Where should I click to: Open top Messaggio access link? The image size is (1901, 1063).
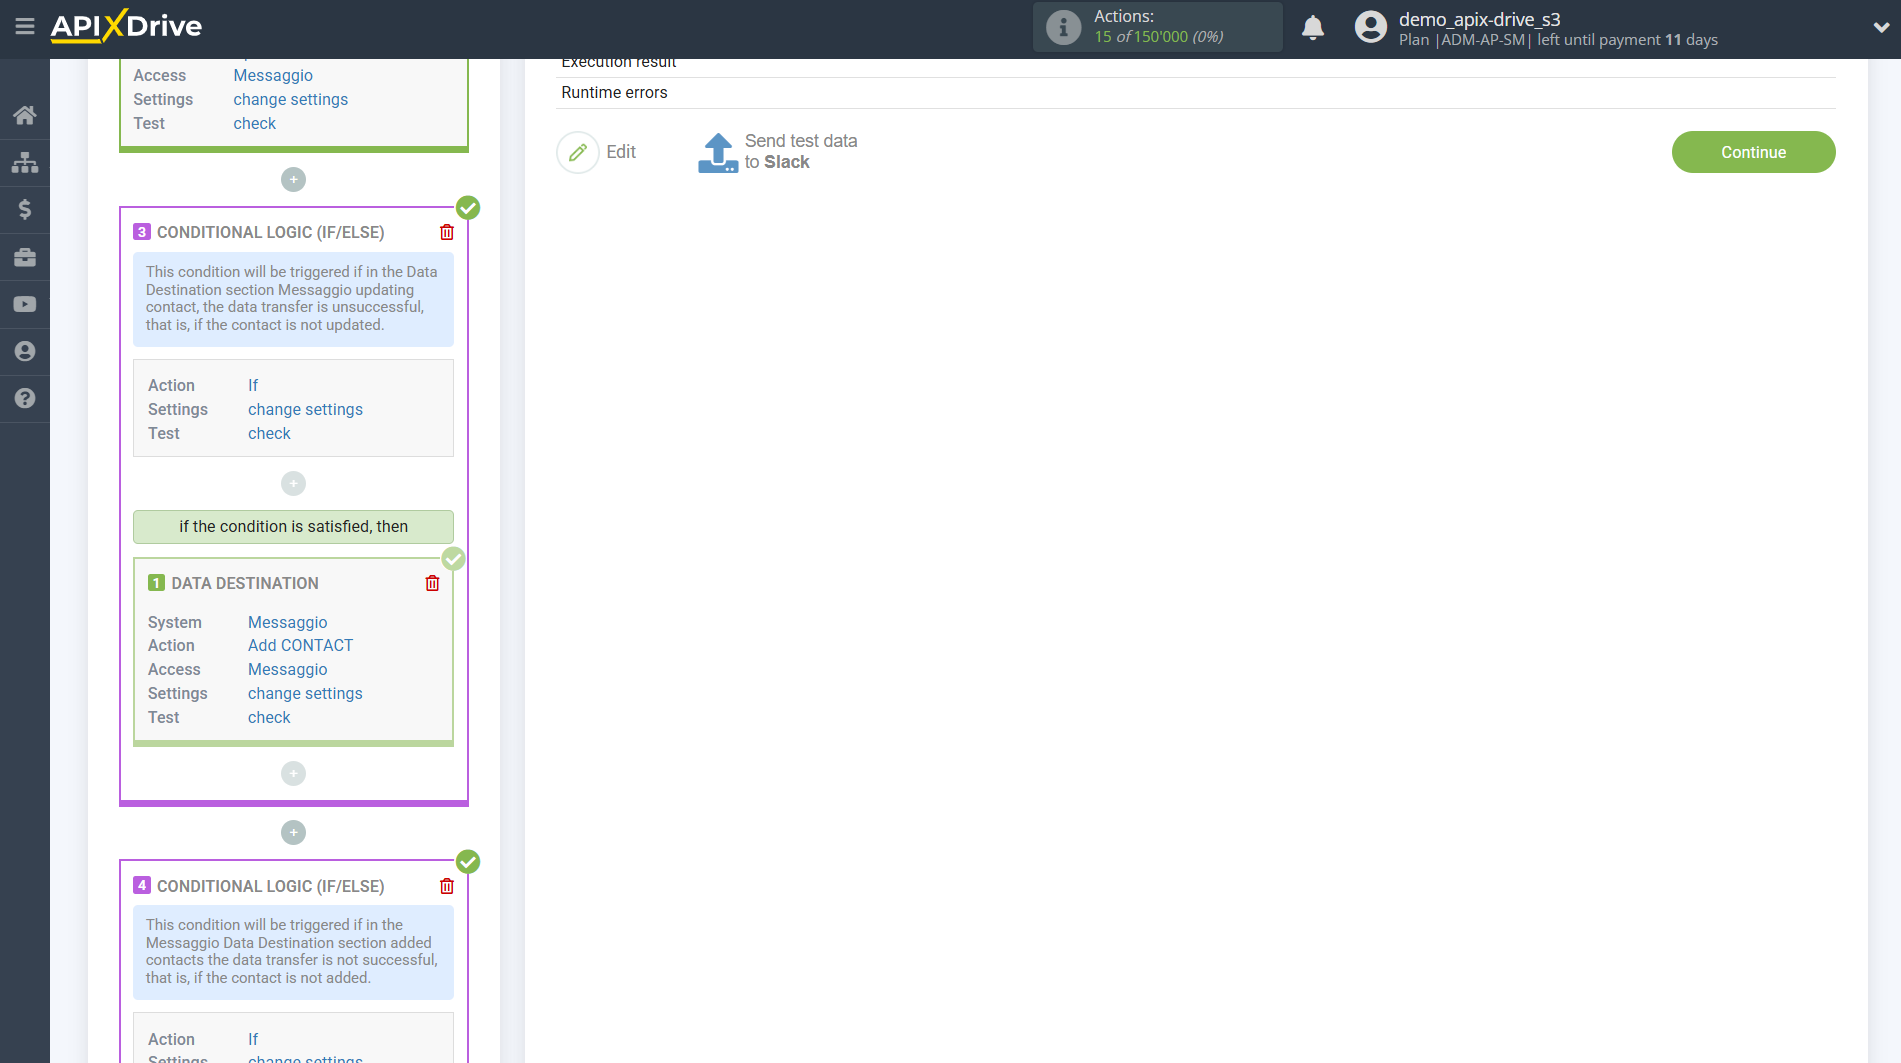[273, 75]
